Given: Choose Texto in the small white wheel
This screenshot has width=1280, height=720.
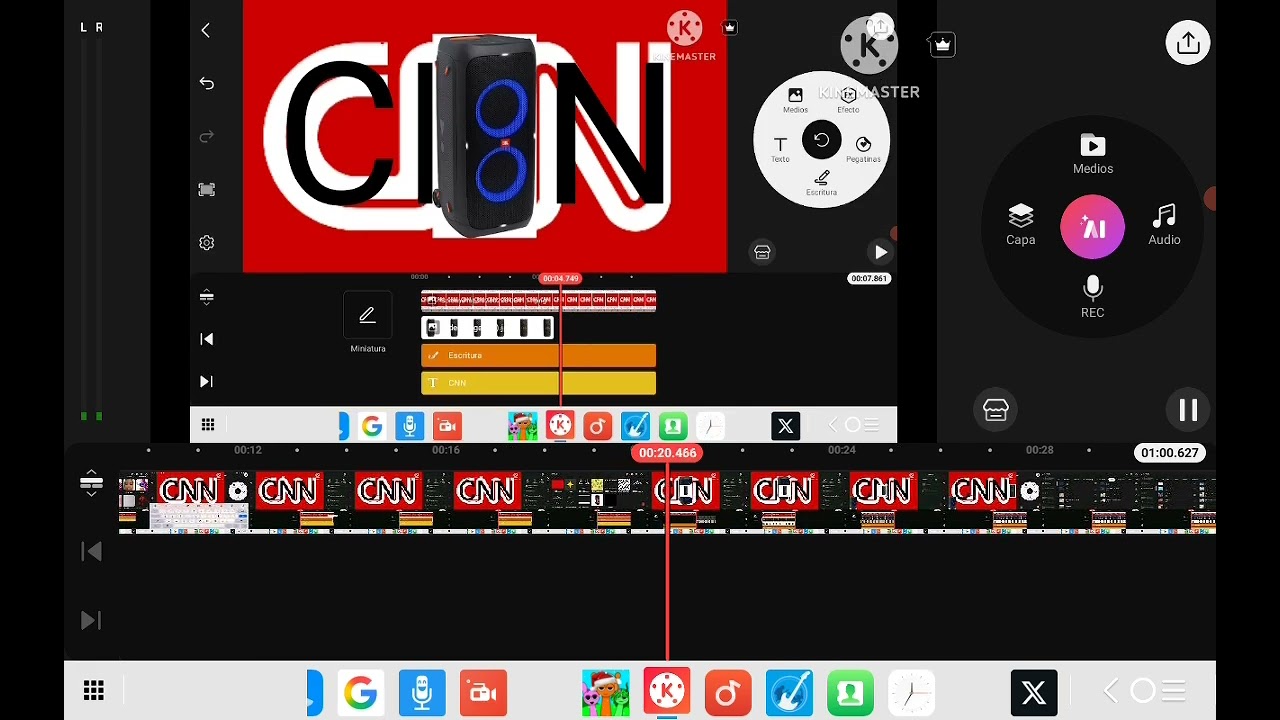Looking at the screenshot, I should 780,150.
